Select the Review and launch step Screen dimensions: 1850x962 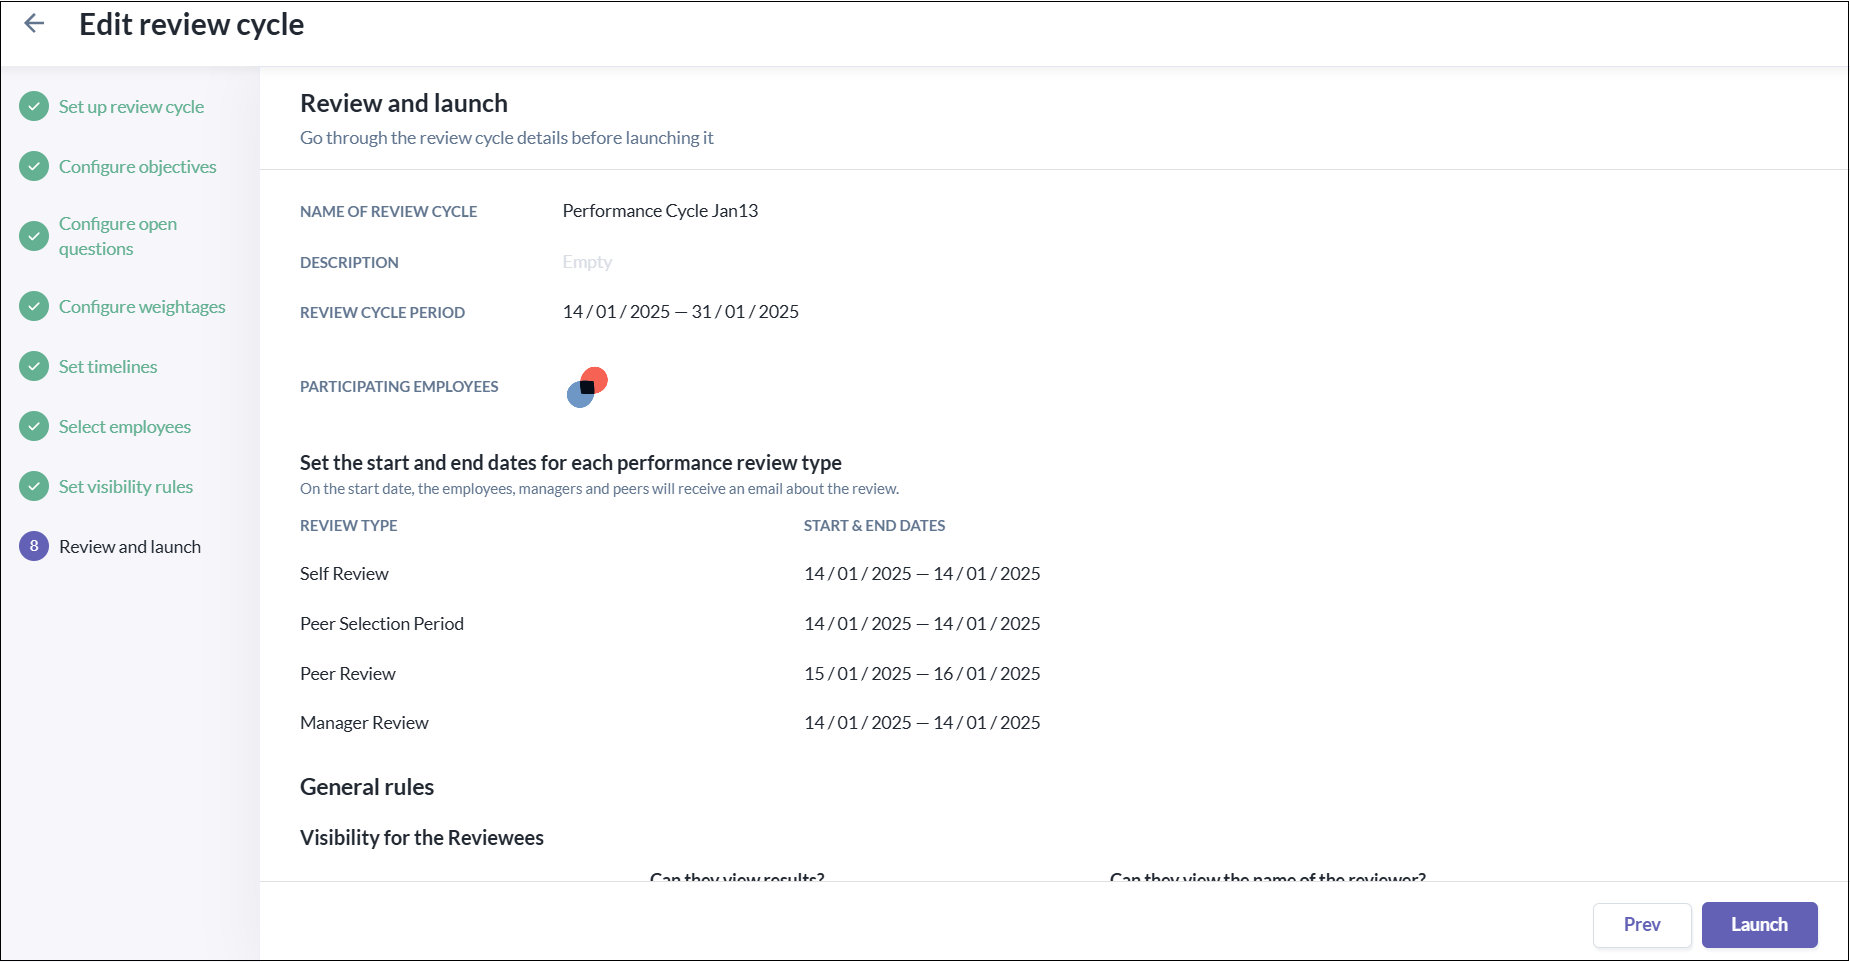(x=130, y=547)
